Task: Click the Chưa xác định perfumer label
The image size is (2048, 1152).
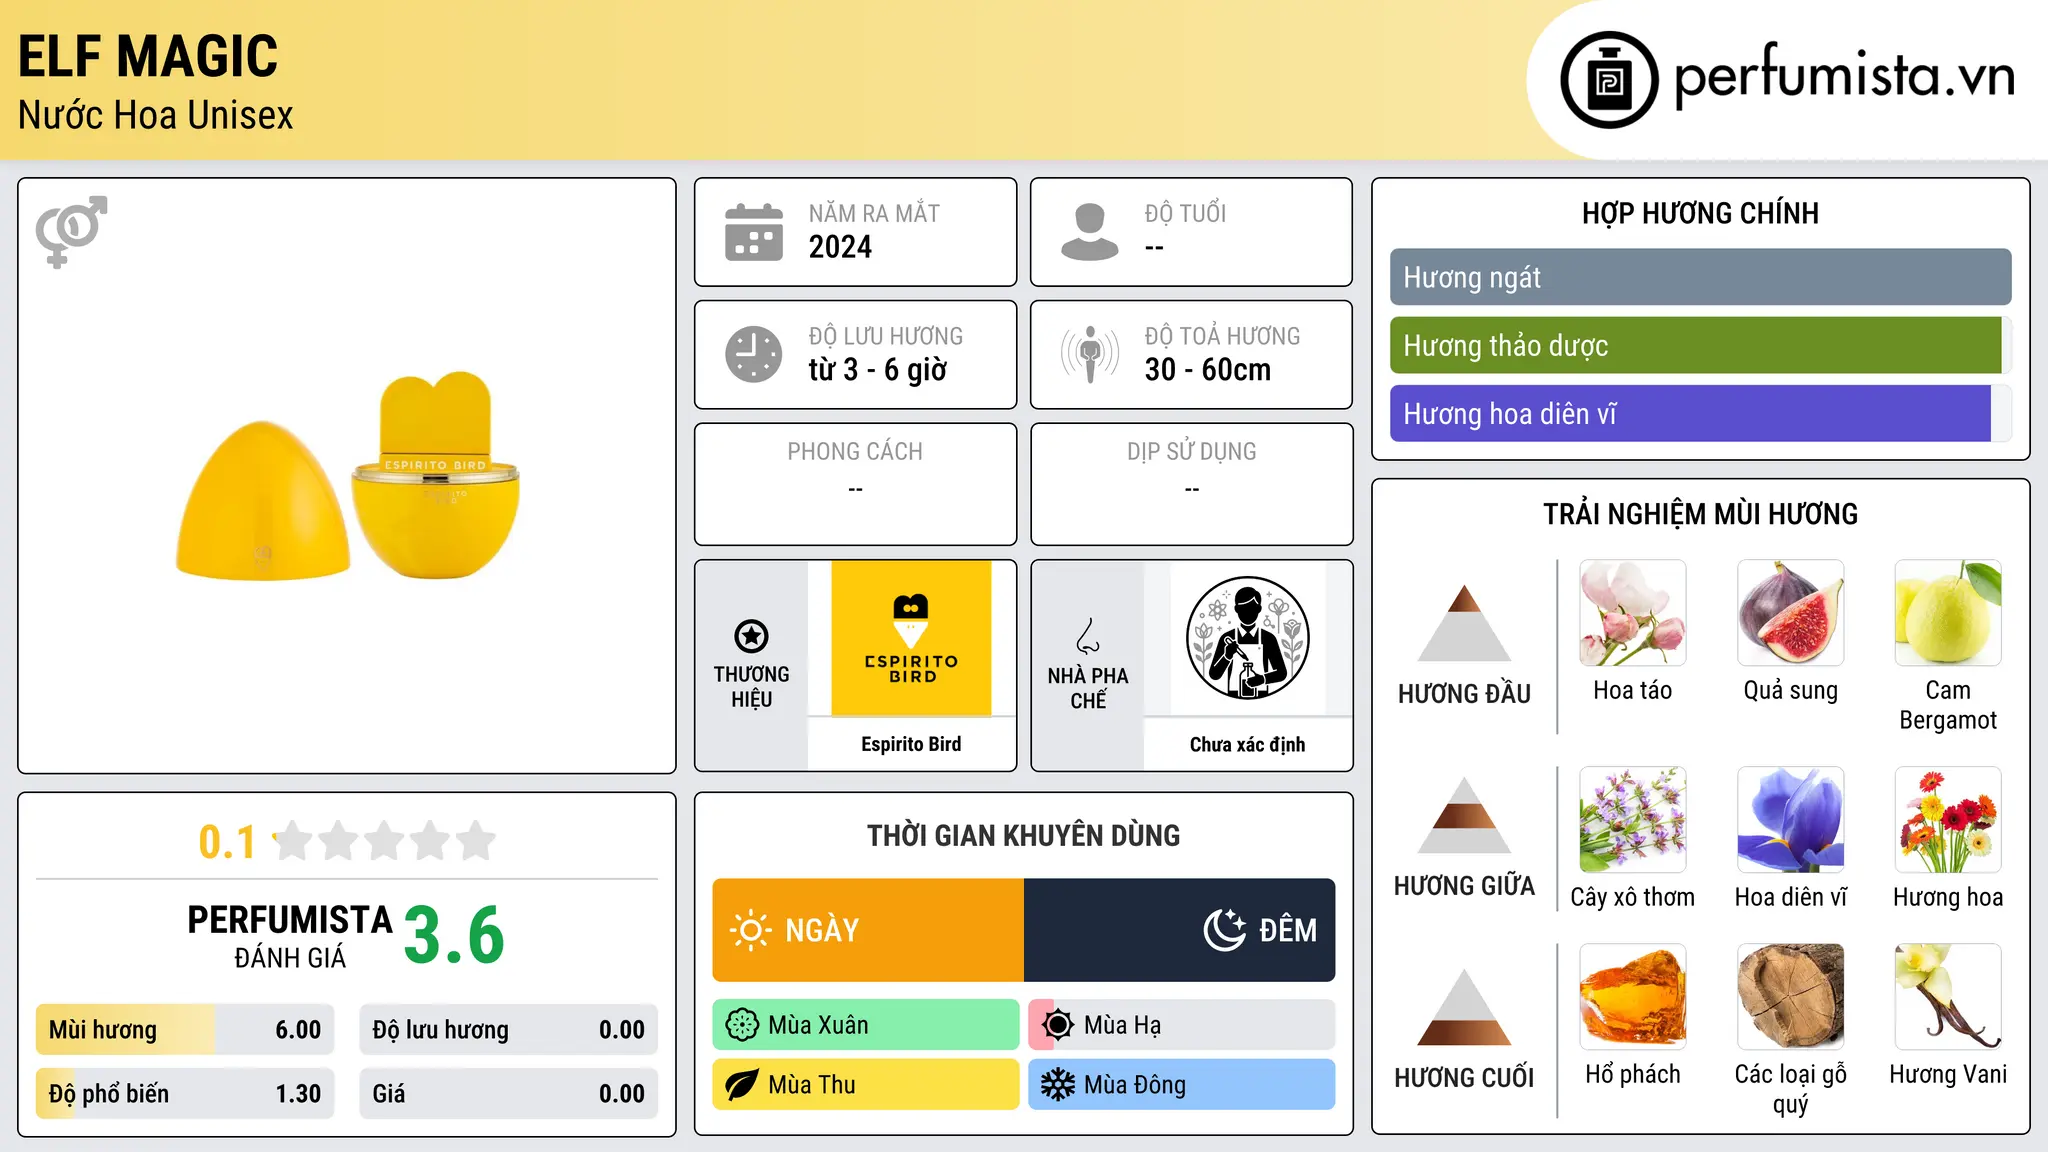Action: tap(1248, 744)
